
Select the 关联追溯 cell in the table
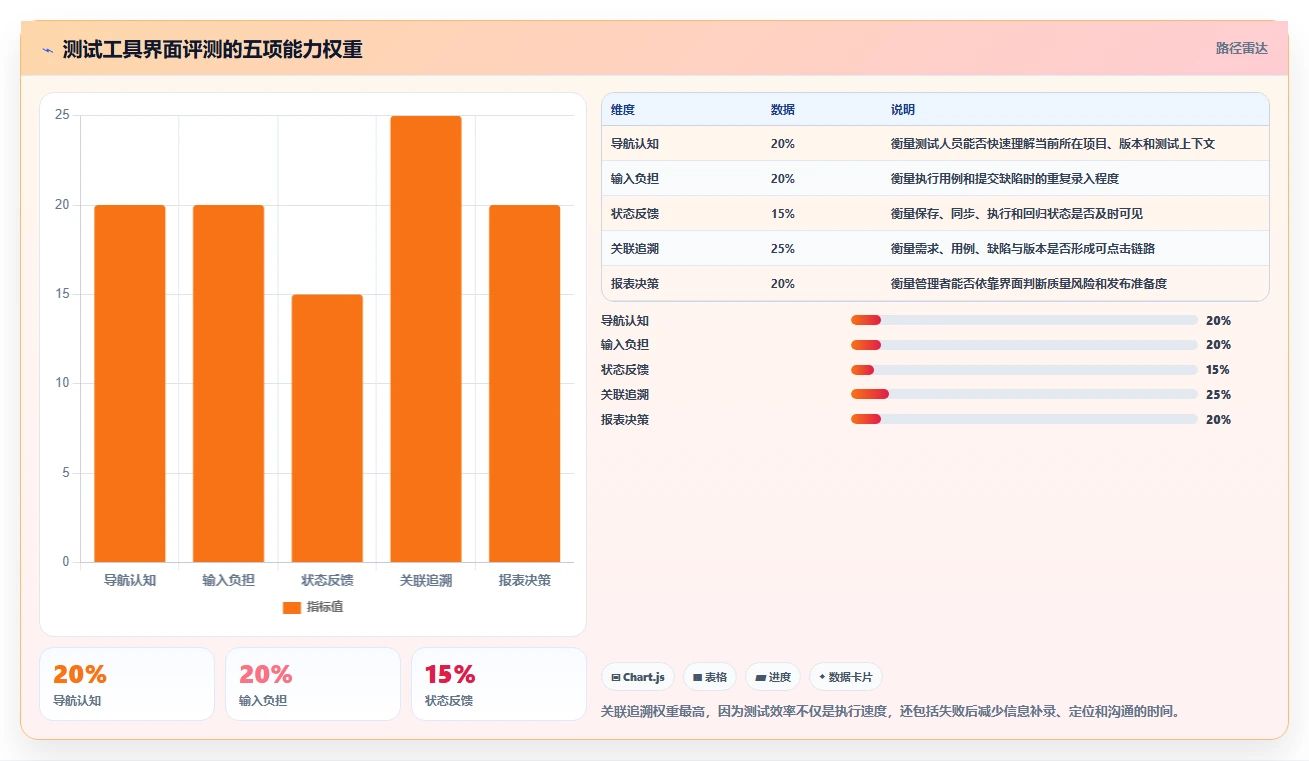(x=635, y=249)
